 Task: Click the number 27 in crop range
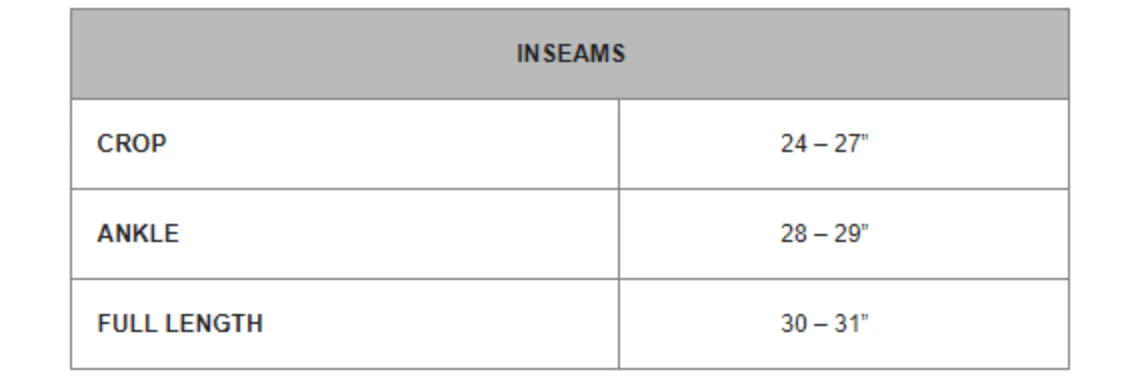tap(846, 144)
